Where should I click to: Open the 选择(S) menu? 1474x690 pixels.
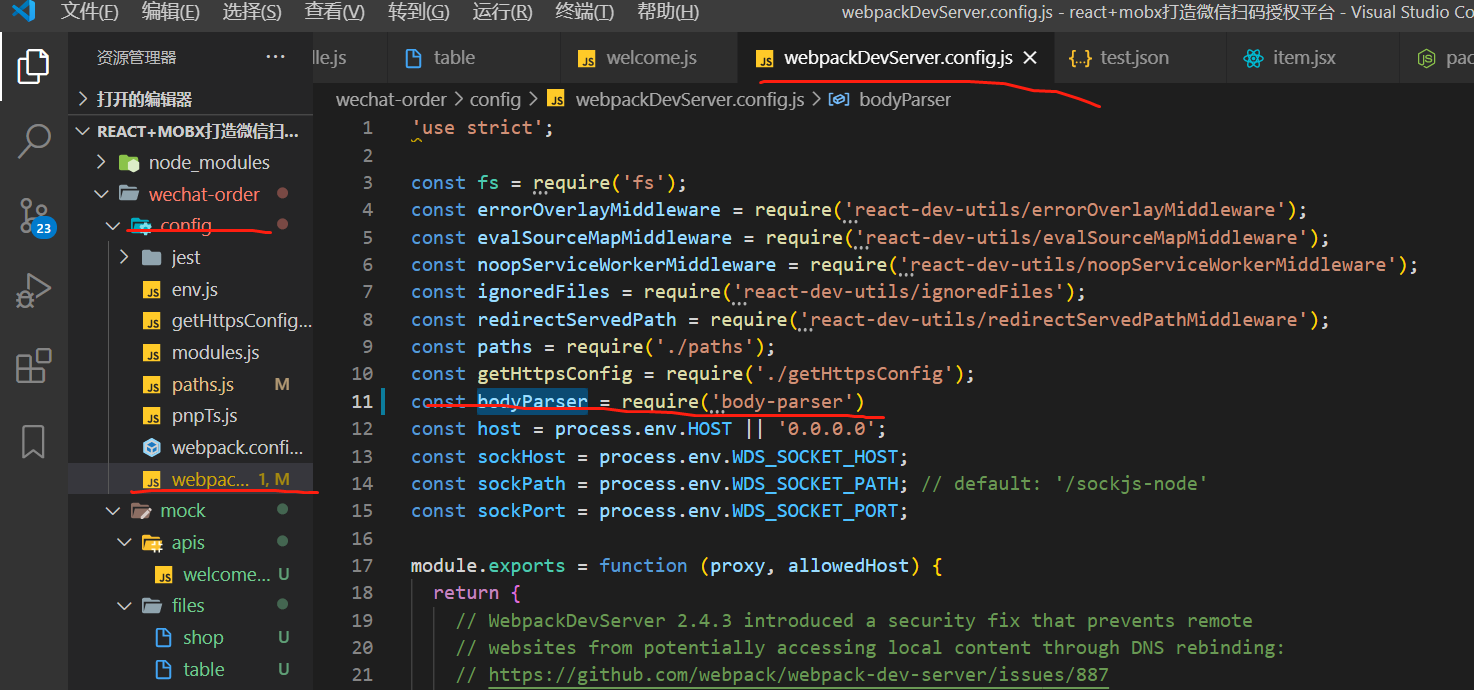pyautogui.click(x=252, y=12)
